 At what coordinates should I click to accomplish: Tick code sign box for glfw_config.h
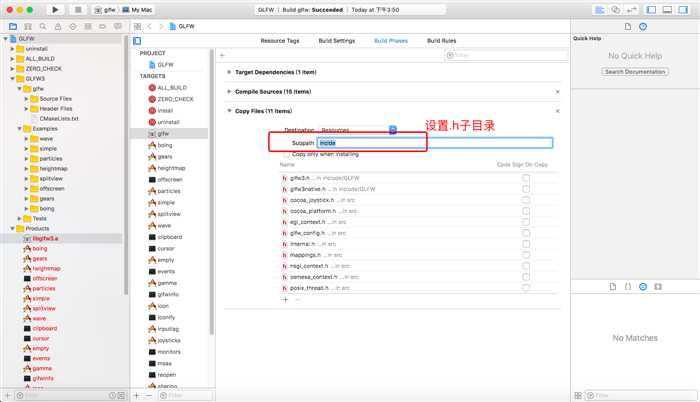(x=526, y=233)
